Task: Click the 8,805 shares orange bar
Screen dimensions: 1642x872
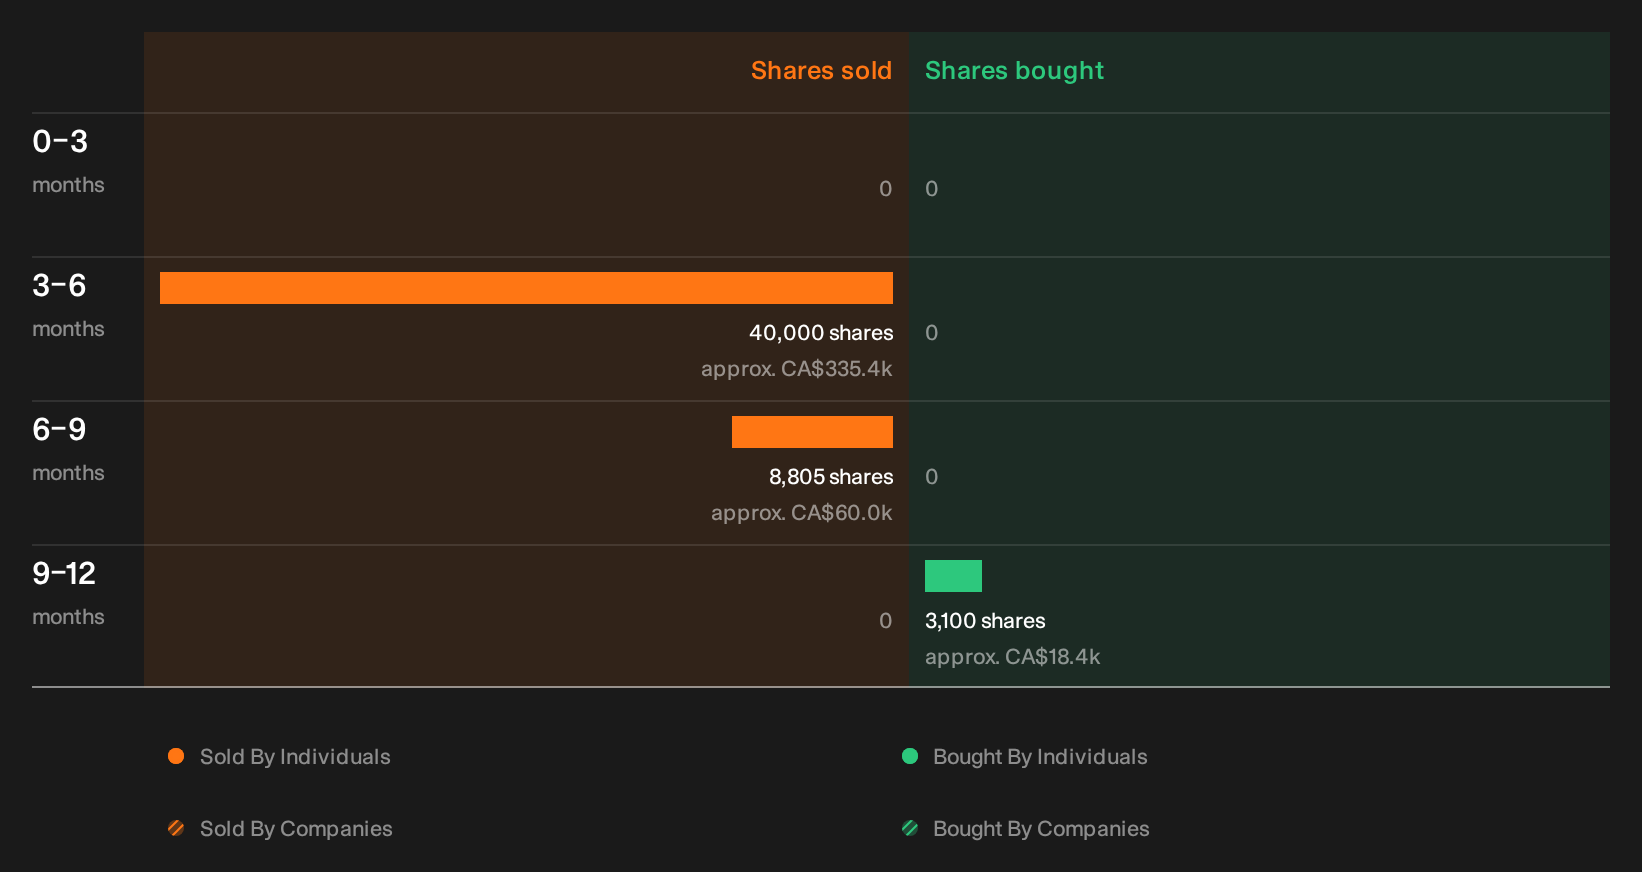Action: [x=812, y=432]
